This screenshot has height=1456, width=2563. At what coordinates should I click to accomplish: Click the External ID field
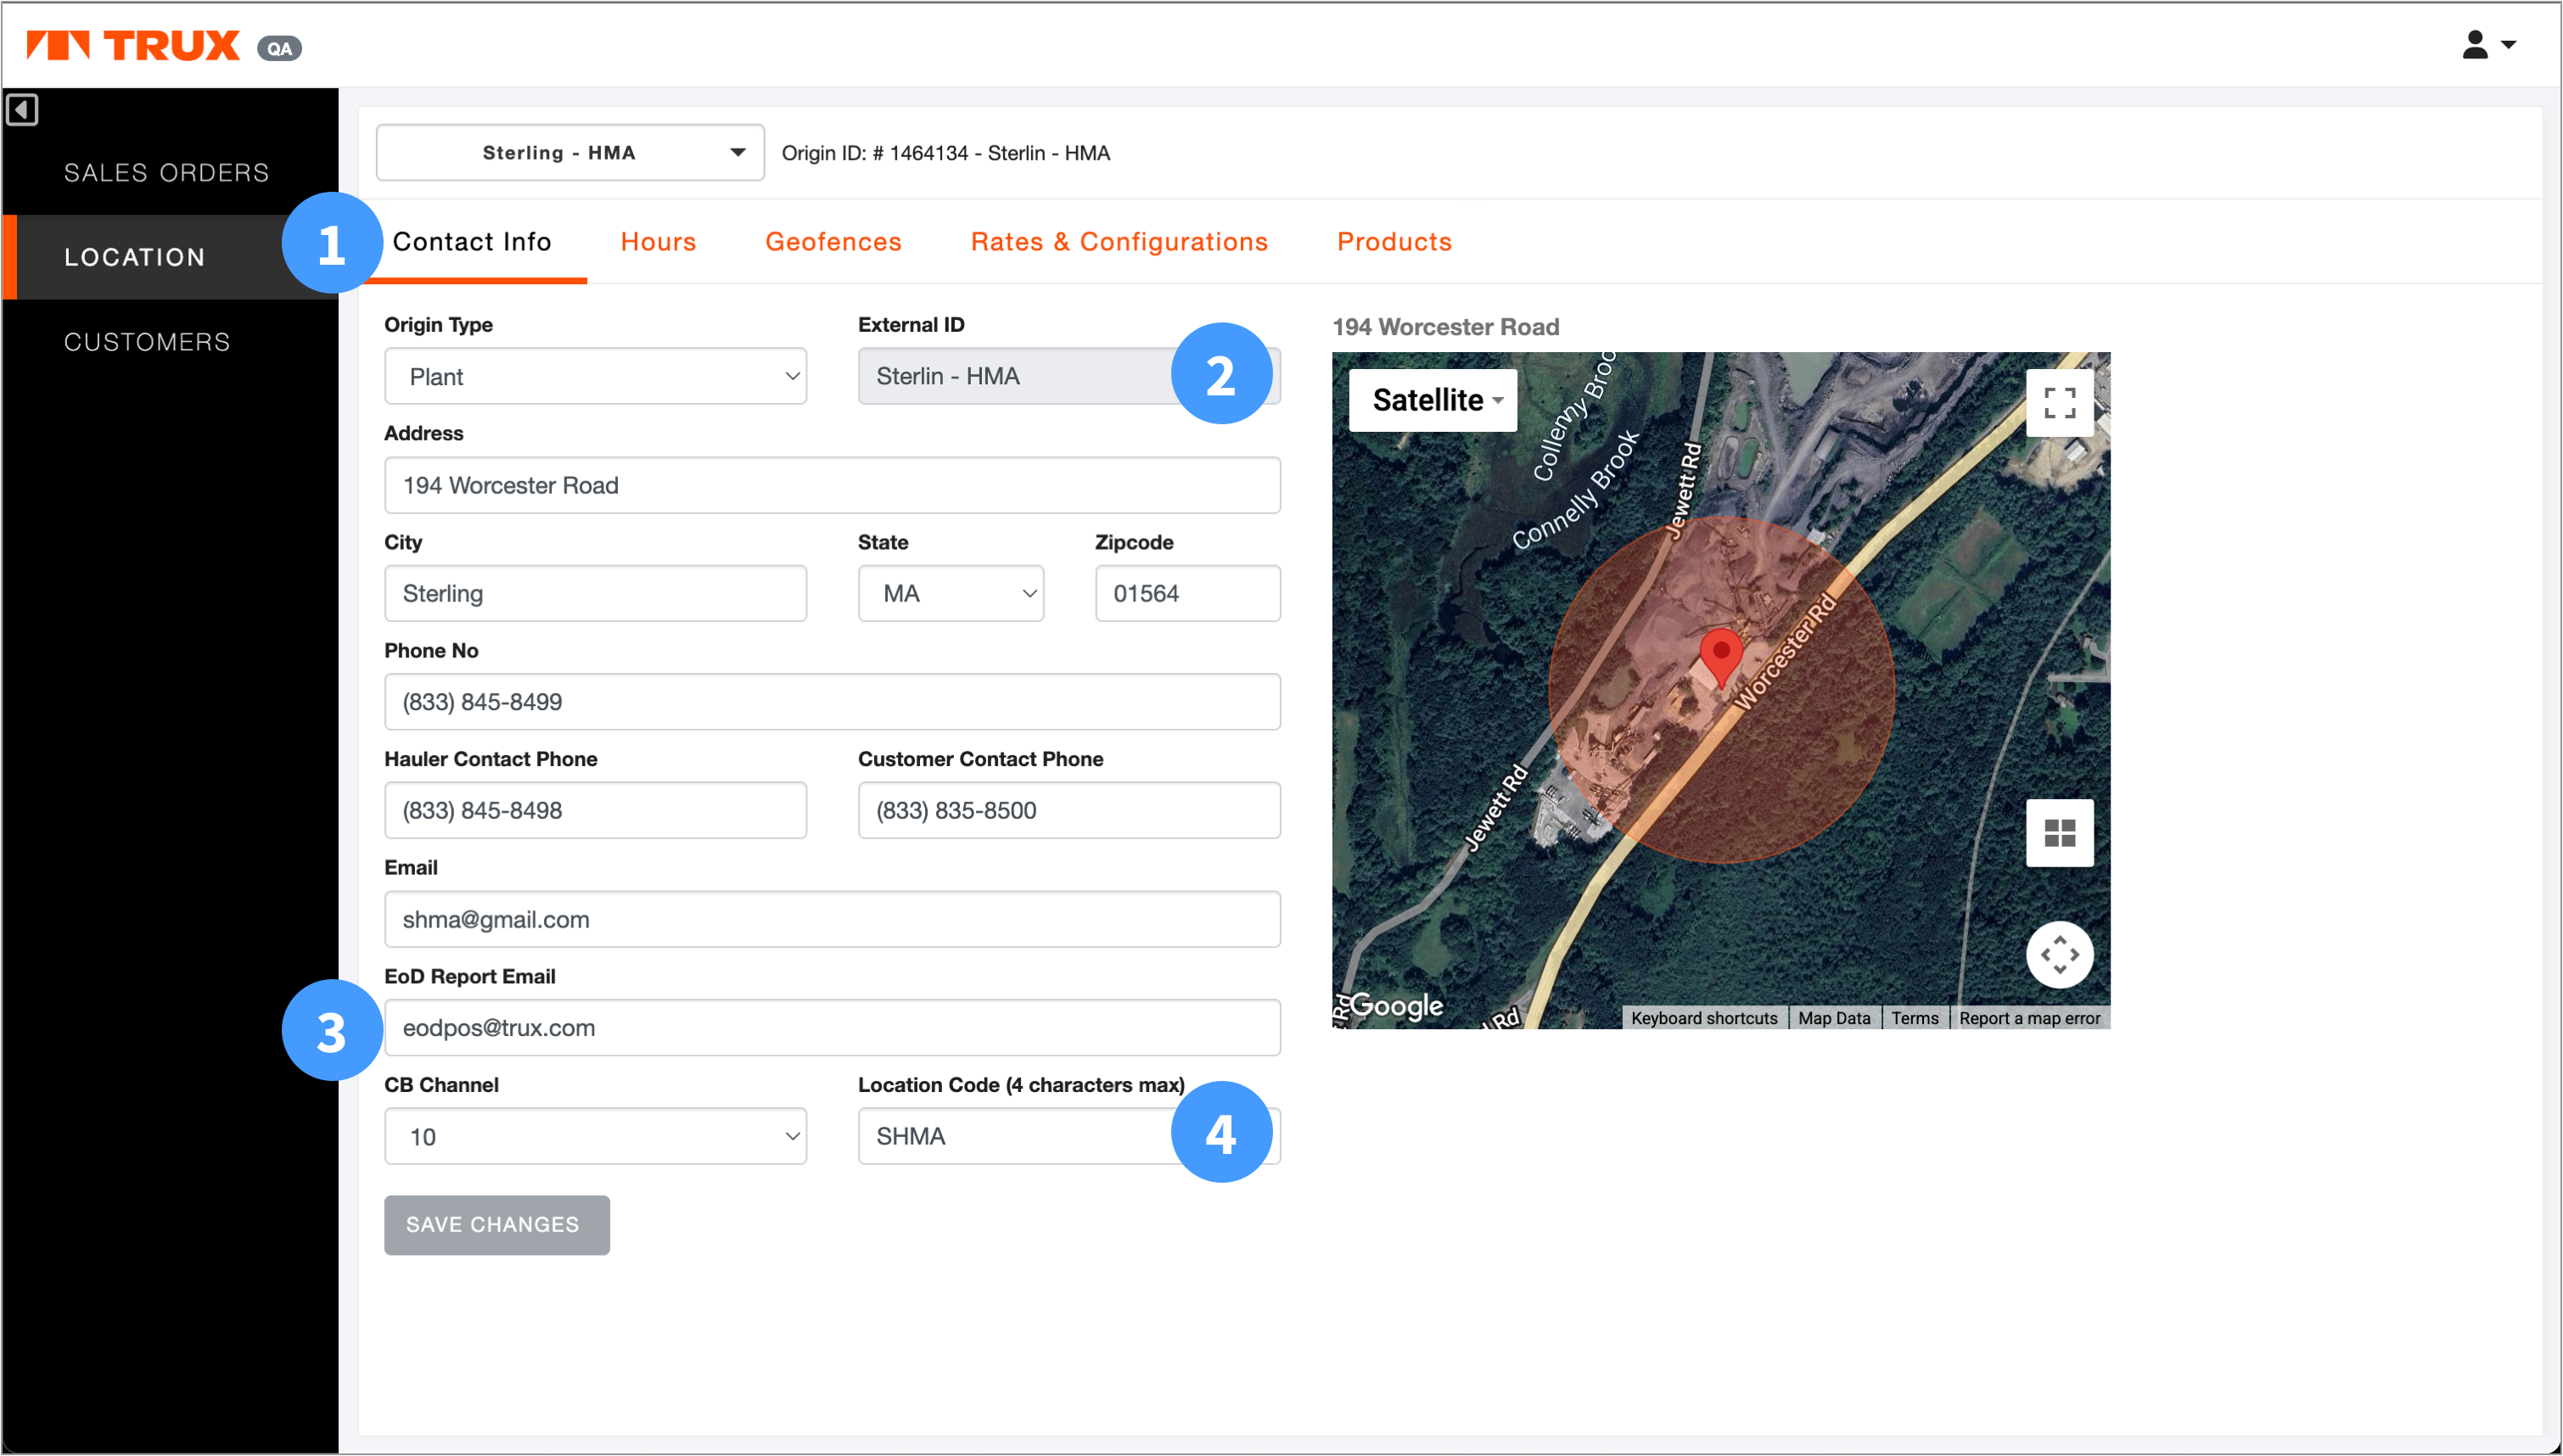[x=1069, y=376]
